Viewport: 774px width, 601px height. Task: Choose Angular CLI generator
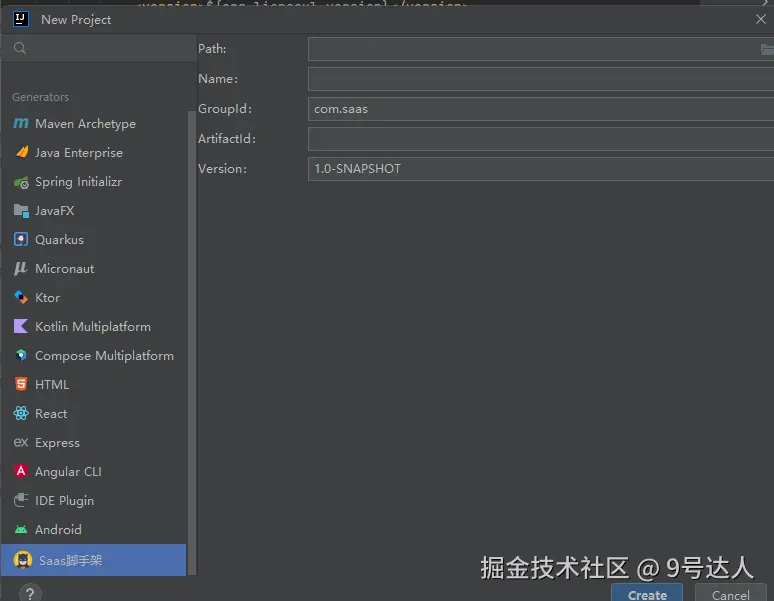point(93,471)
